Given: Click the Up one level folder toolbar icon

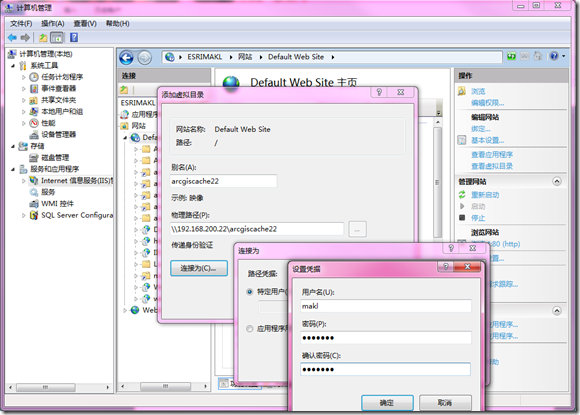Looking at the screenshot, I should click(x=43, y=38).
